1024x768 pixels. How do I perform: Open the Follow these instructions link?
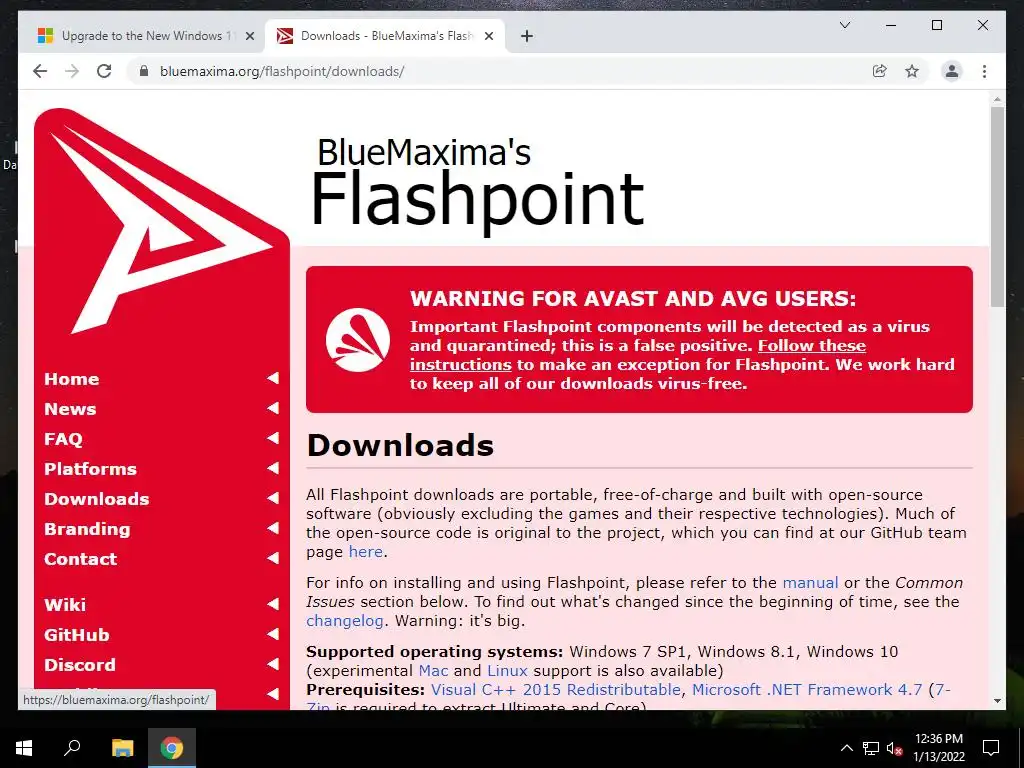click(637, 355)
